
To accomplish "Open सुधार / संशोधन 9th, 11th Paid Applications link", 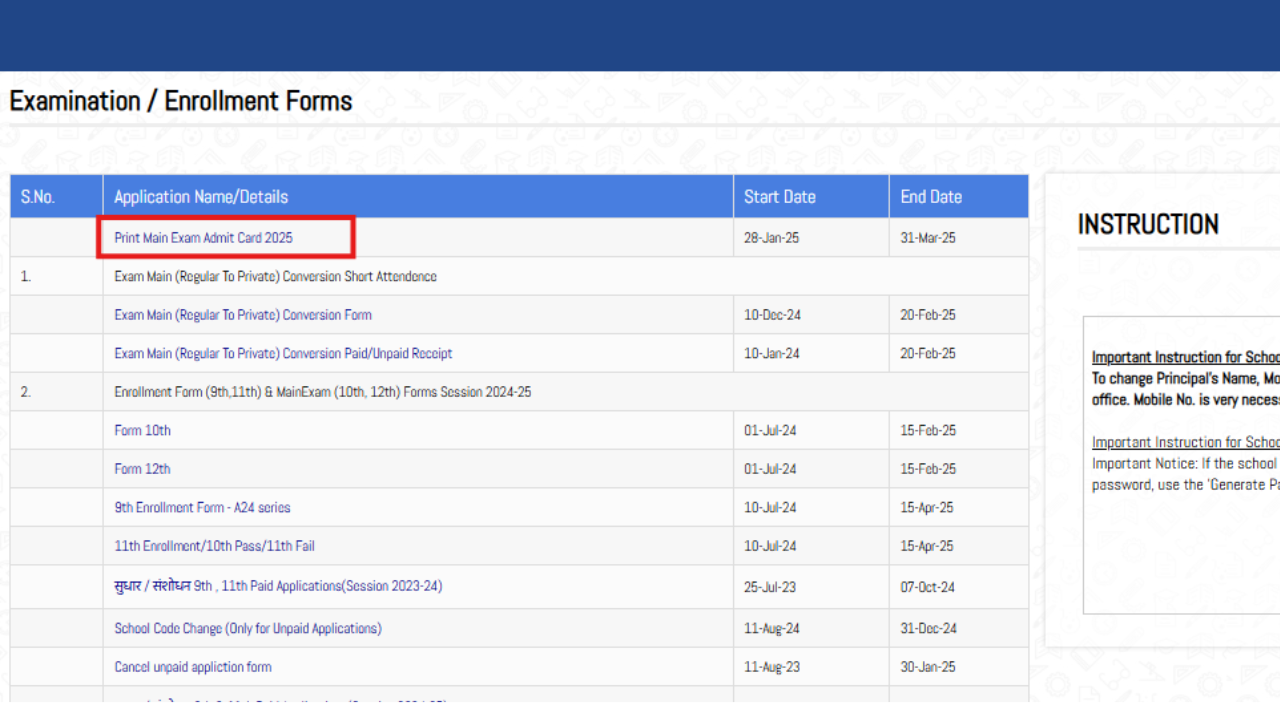I will 278,587.
